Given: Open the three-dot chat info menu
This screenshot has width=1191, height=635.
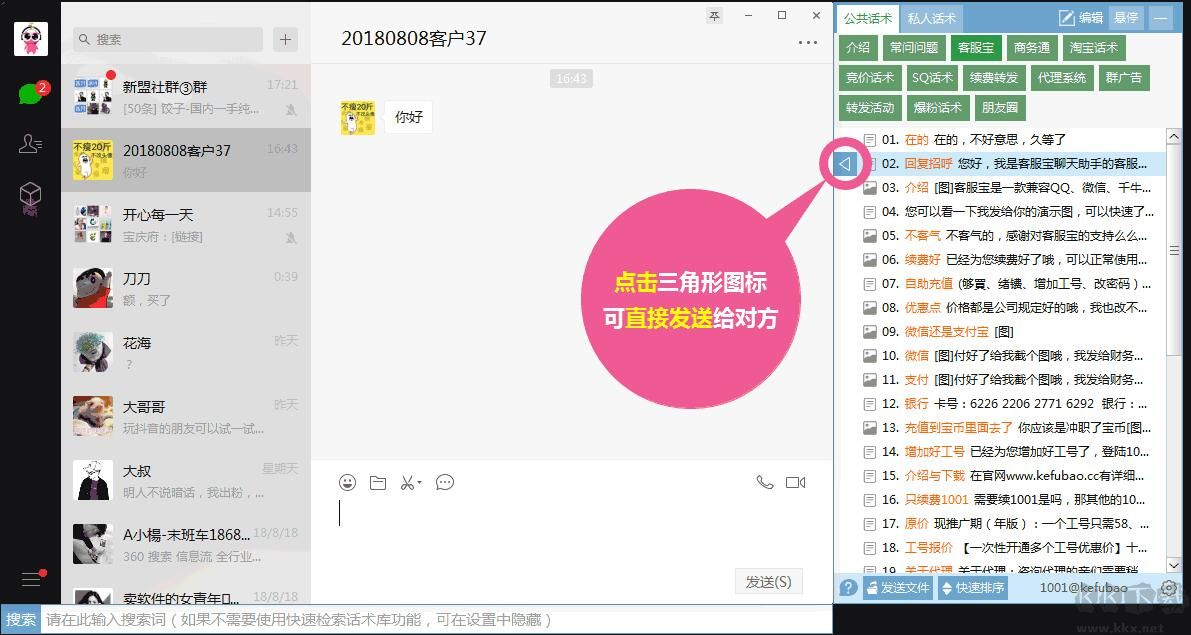Looking at the screenshot, I should click(807, 42).
